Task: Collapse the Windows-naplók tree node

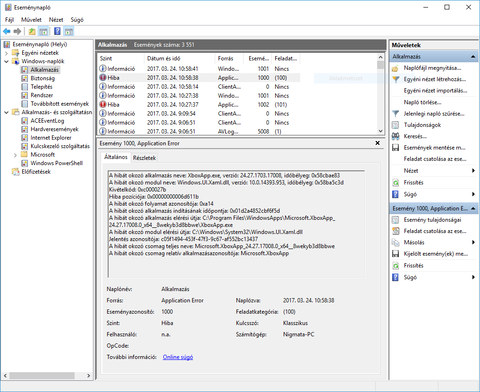Action: 6,61
